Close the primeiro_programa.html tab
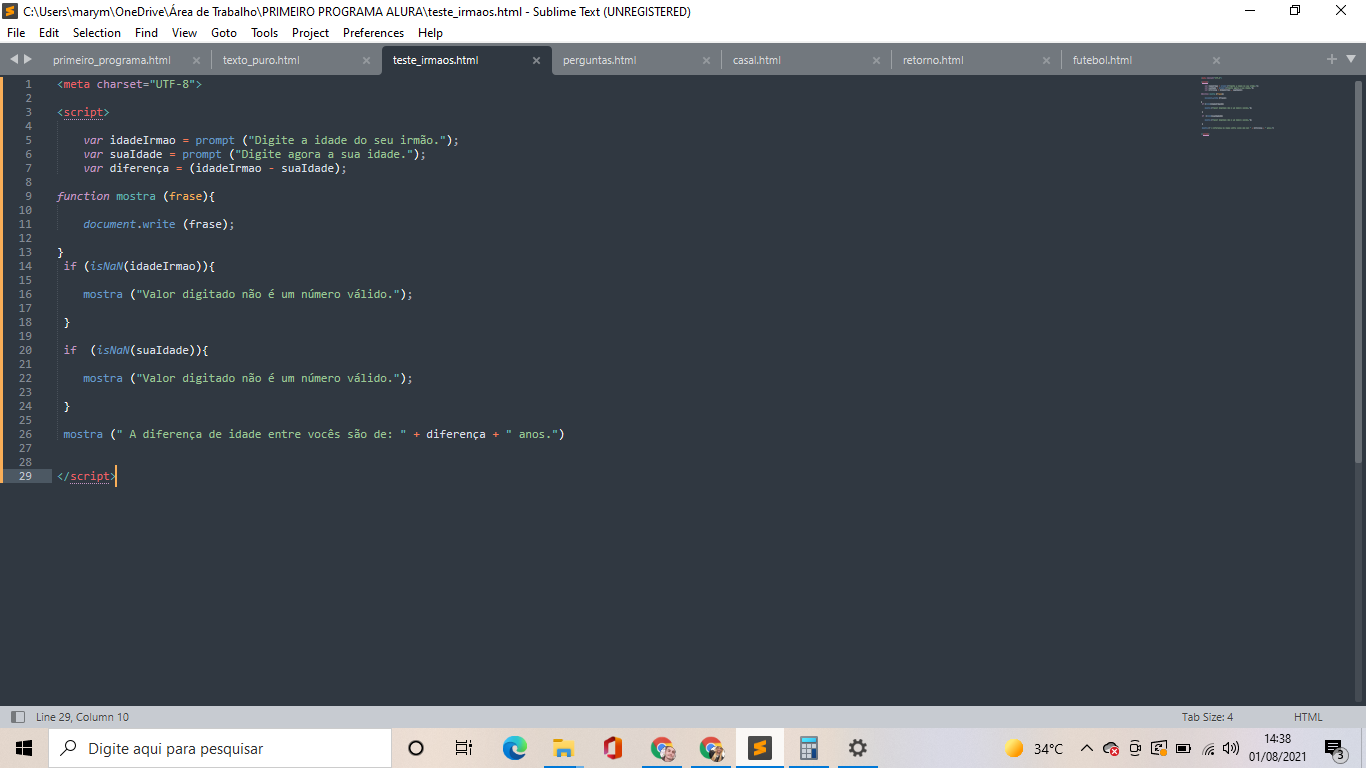This screenshot has height=768, width=1366. click(x=196, y=60)
